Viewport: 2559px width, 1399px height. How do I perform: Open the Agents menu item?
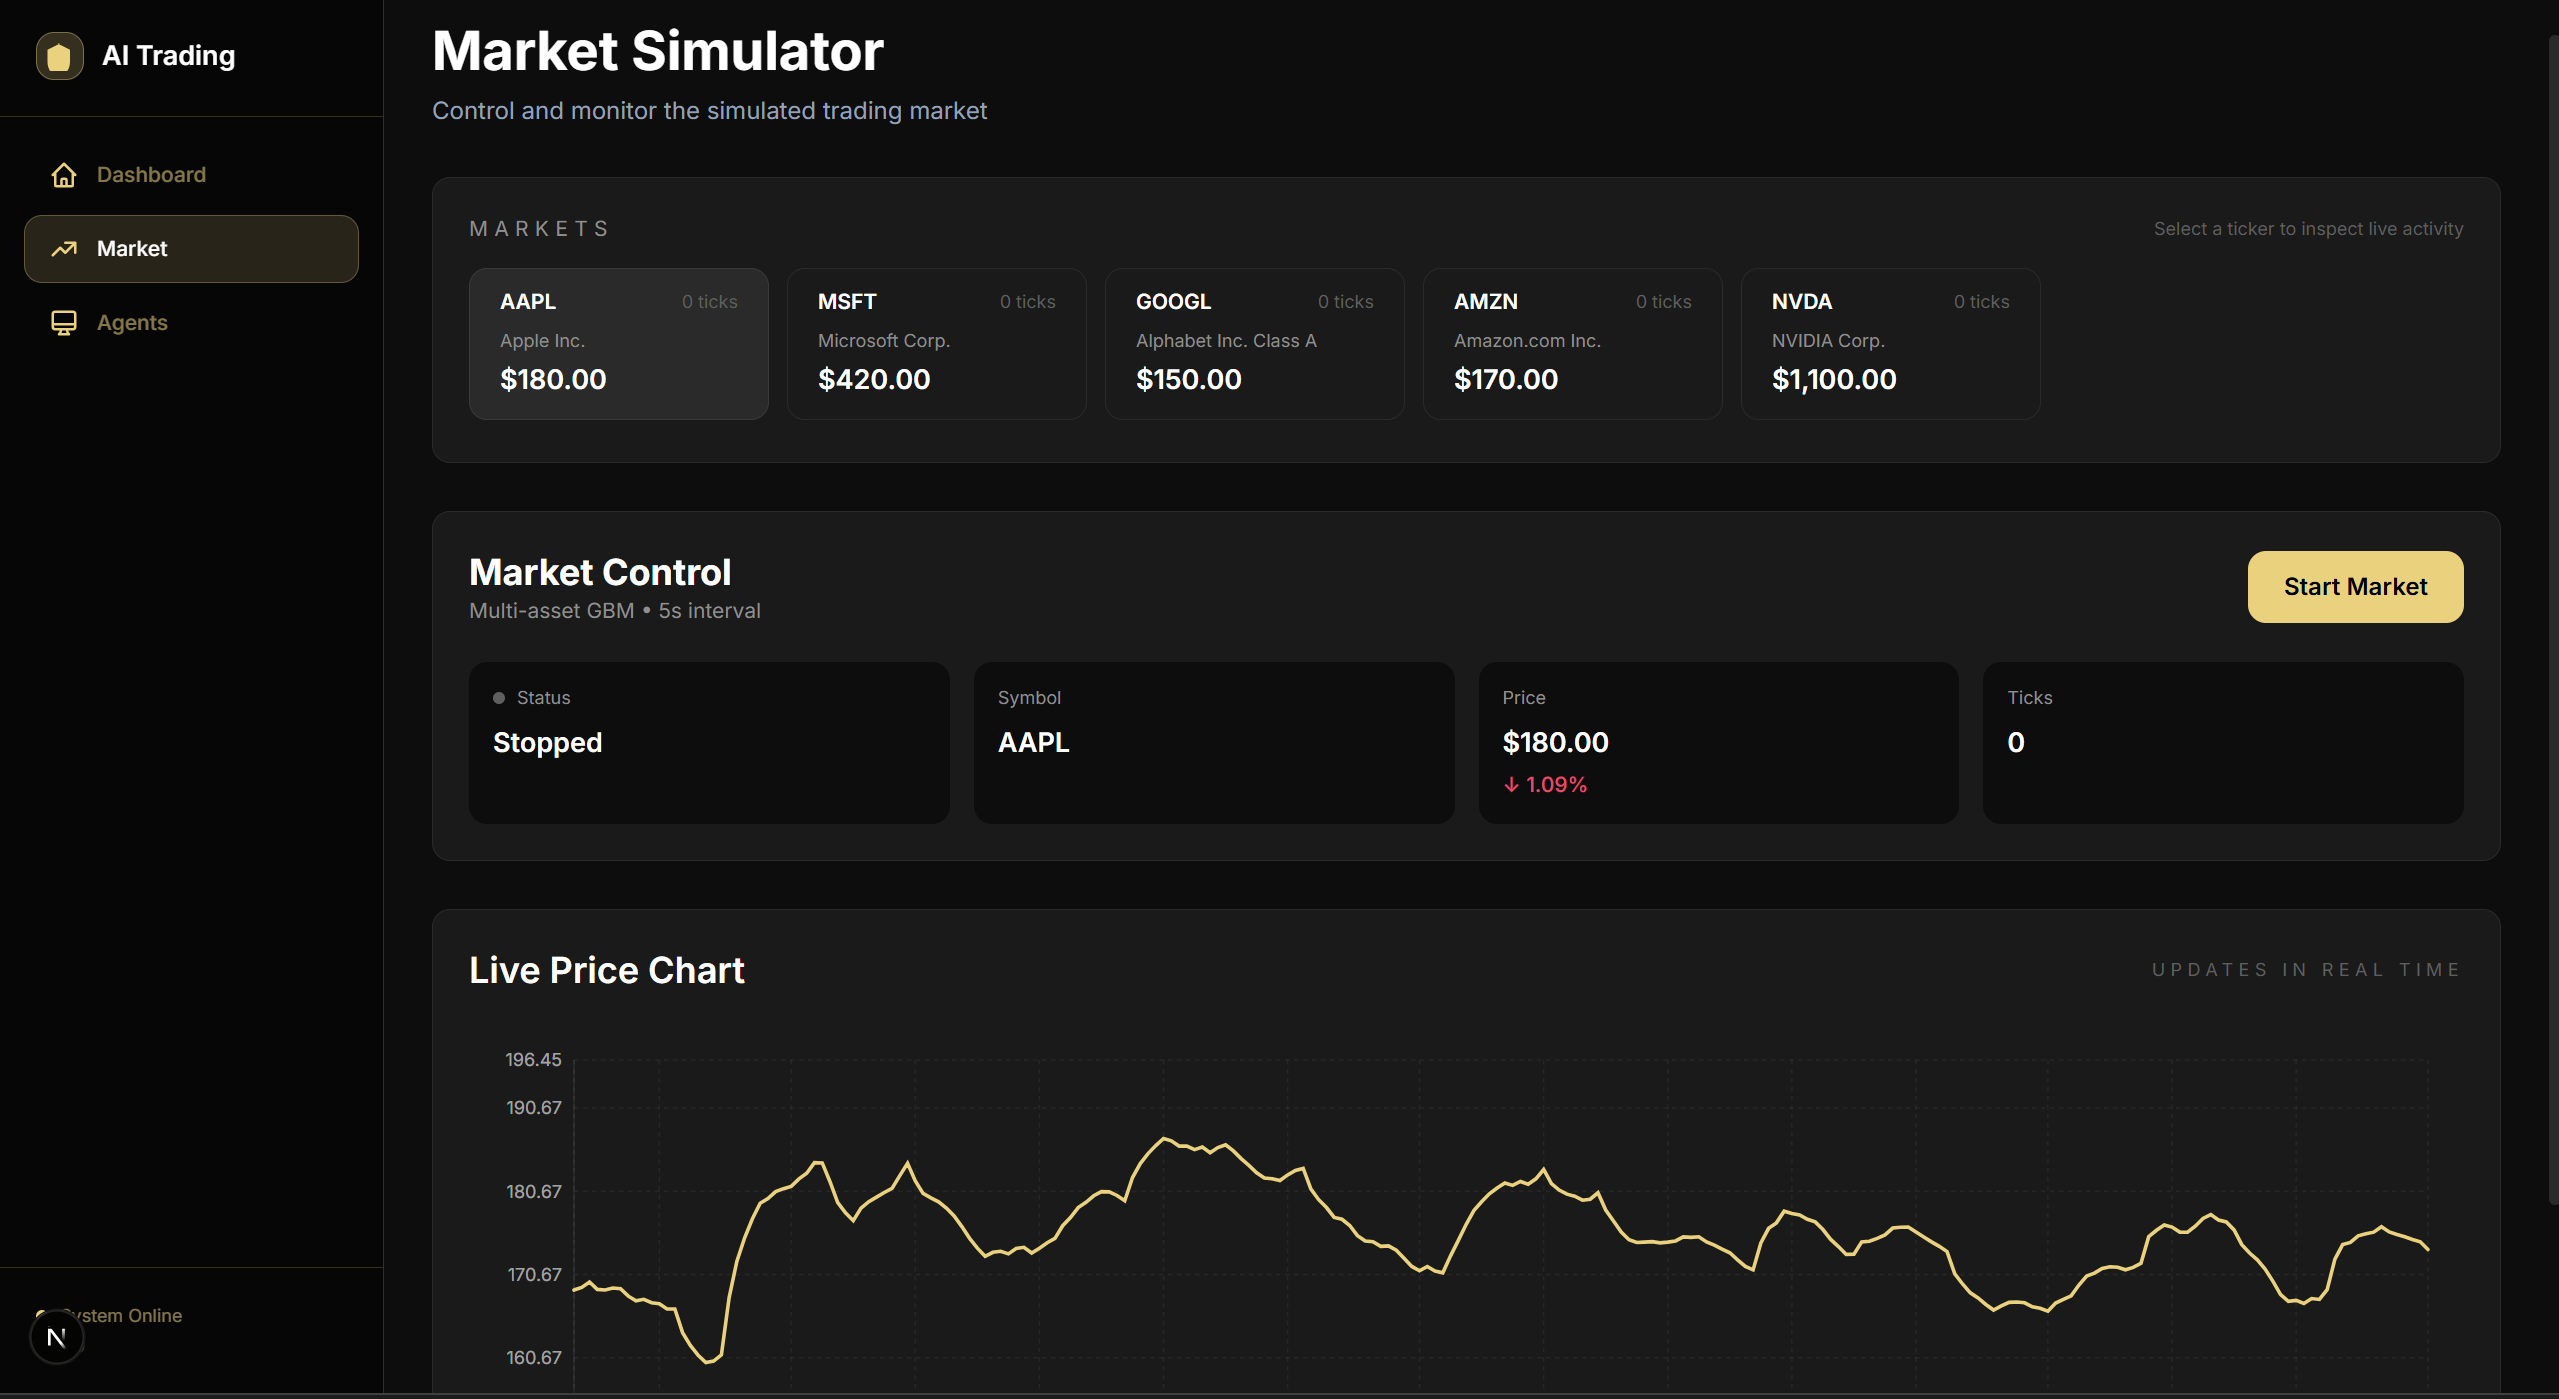point(132,323)
